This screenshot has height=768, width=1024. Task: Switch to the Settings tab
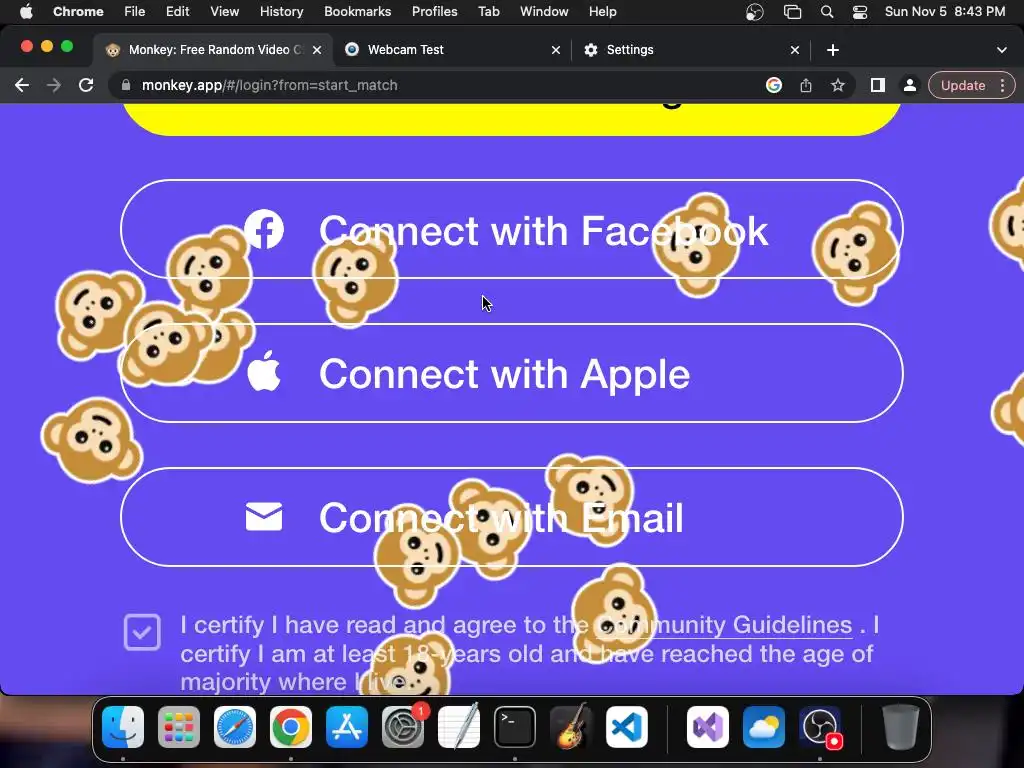pos(690,50)
